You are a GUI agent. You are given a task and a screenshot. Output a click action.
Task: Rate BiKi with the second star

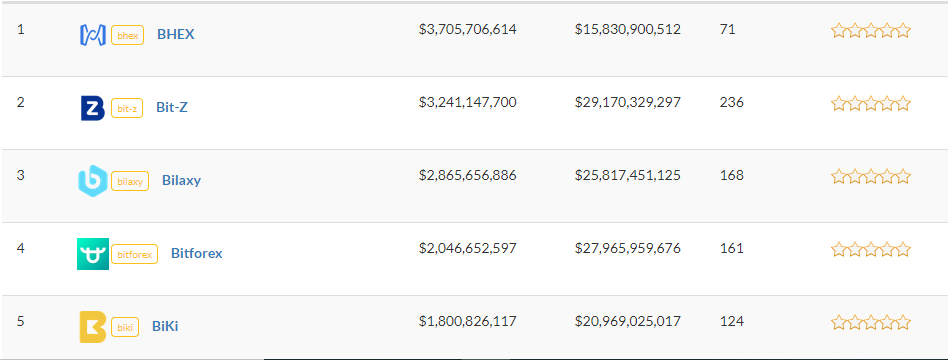click(855, 322)
